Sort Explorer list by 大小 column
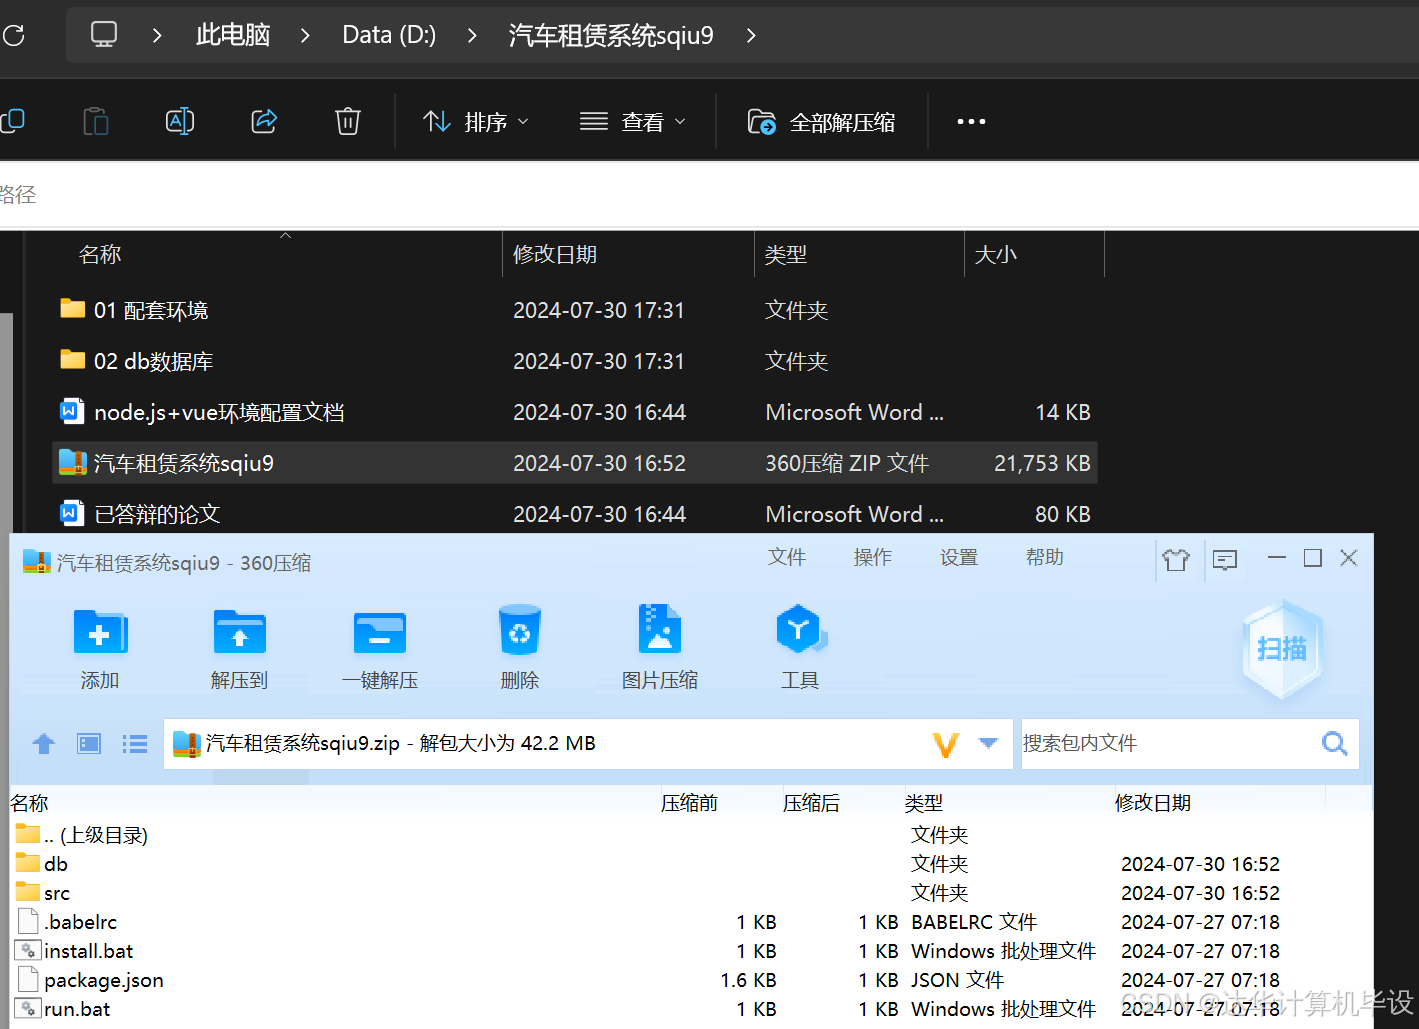Viewport: 1419px width, 1029px height. click(996, 255)
